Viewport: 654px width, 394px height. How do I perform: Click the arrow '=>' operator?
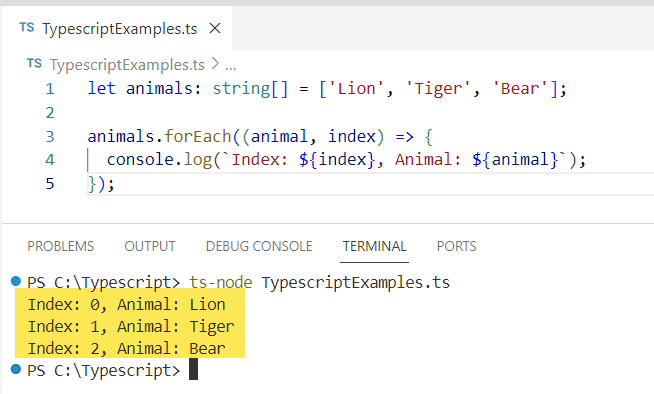point(405,137)
